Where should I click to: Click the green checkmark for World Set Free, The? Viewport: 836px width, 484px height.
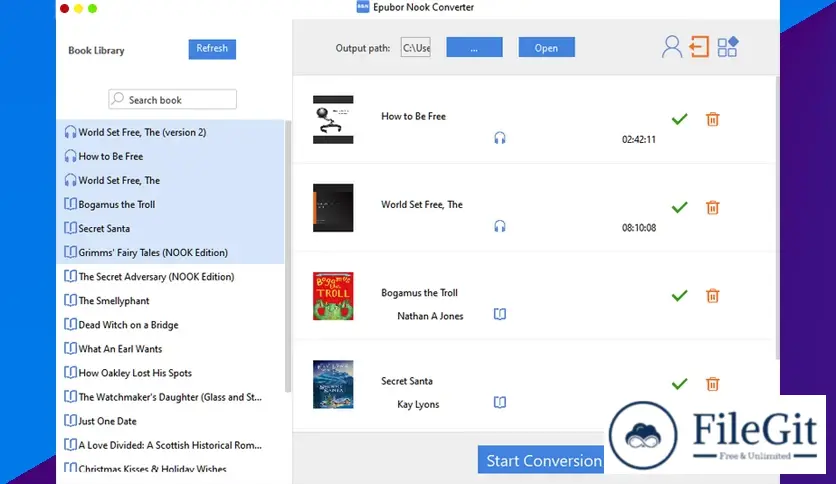[x=679, y=207]
